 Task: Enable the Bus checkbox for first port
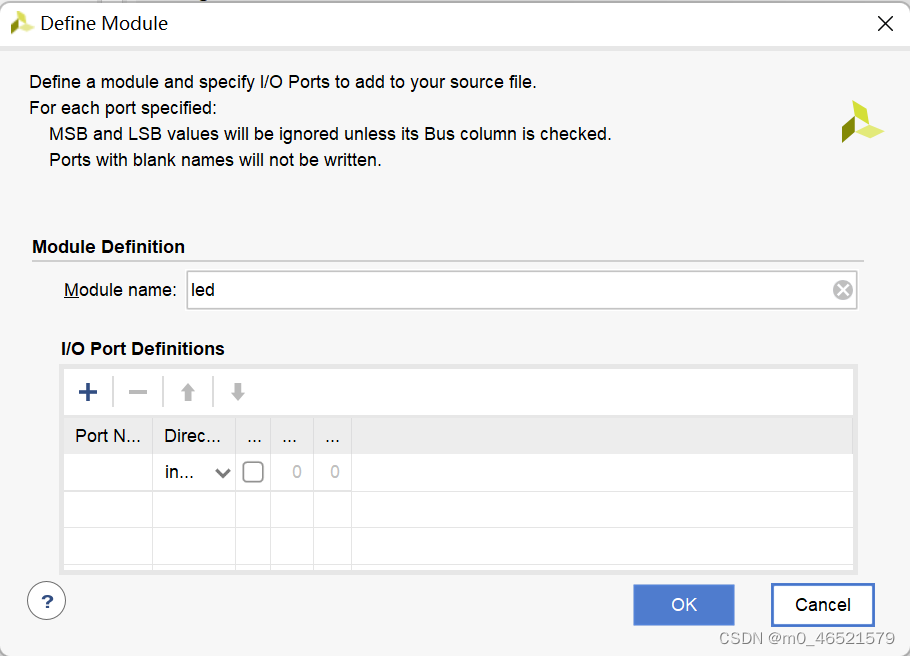[253, 472]
